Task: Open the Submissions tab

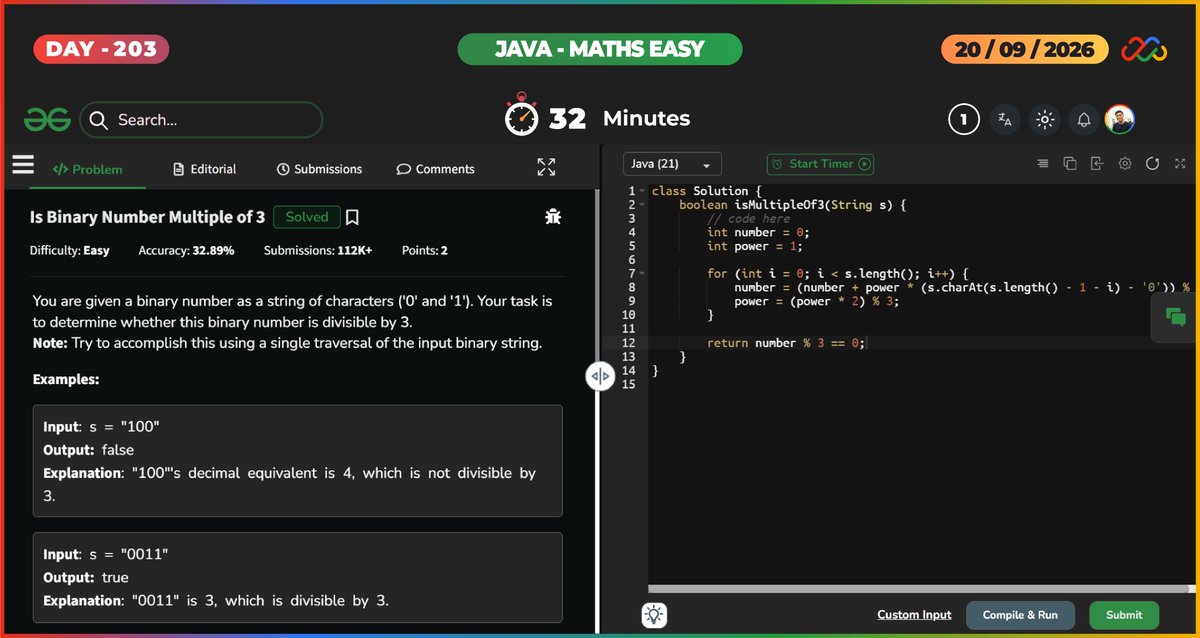Action: point(319,169)
